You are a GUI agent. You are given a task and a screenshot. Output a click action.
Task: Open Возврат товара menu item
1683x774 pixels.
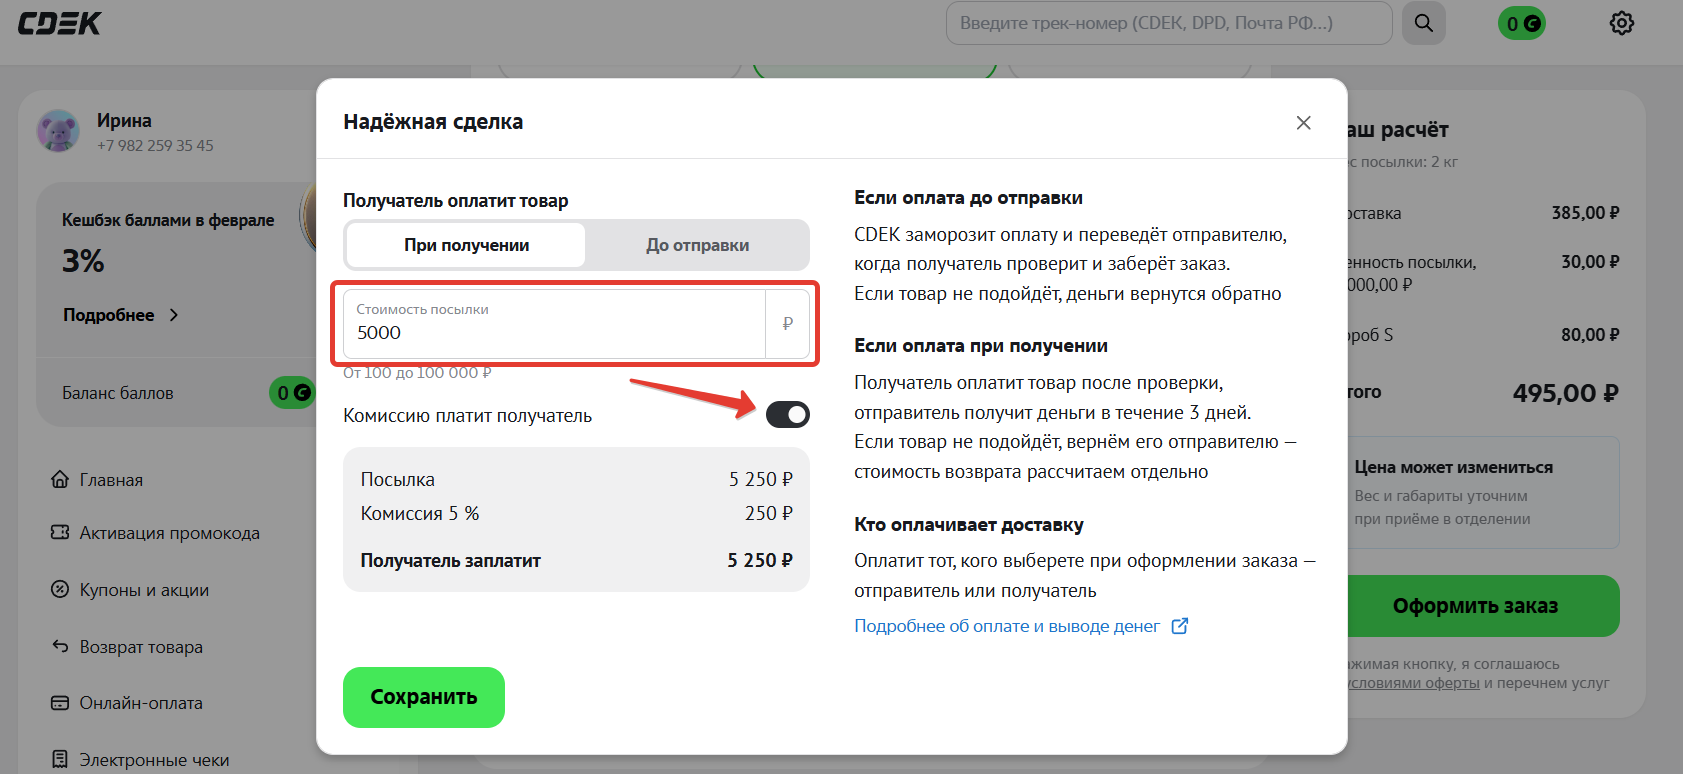(x=141, y=647)
